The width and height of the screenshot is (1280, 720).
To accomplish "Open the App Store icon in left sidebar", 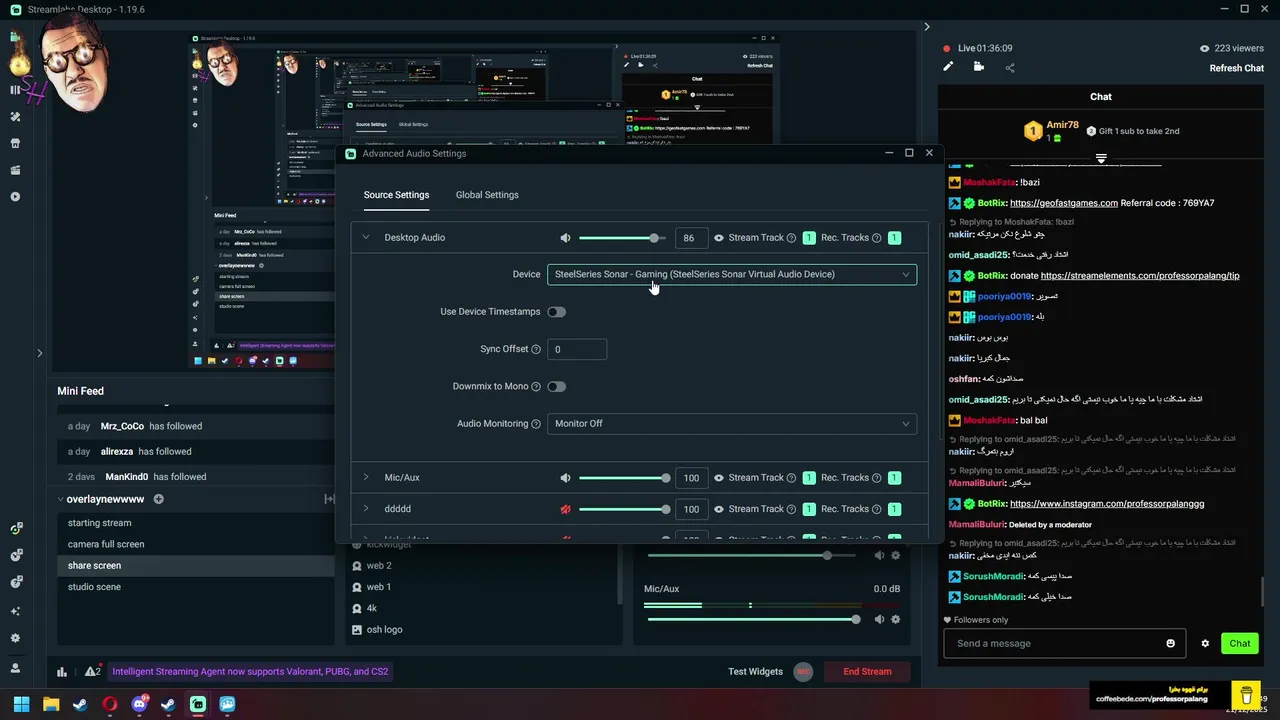I will tap(15, 143).
